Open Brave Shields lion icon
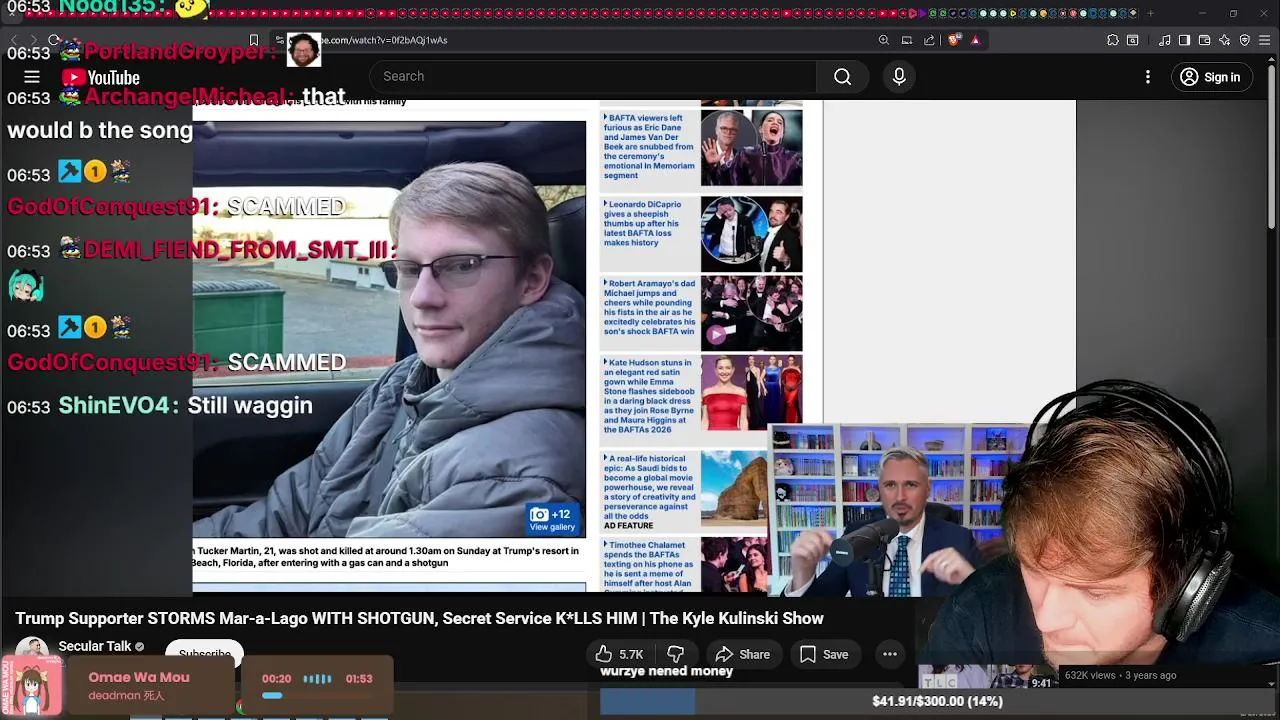The height and width of the screenshot is (720, 1280). click(953, 40)
